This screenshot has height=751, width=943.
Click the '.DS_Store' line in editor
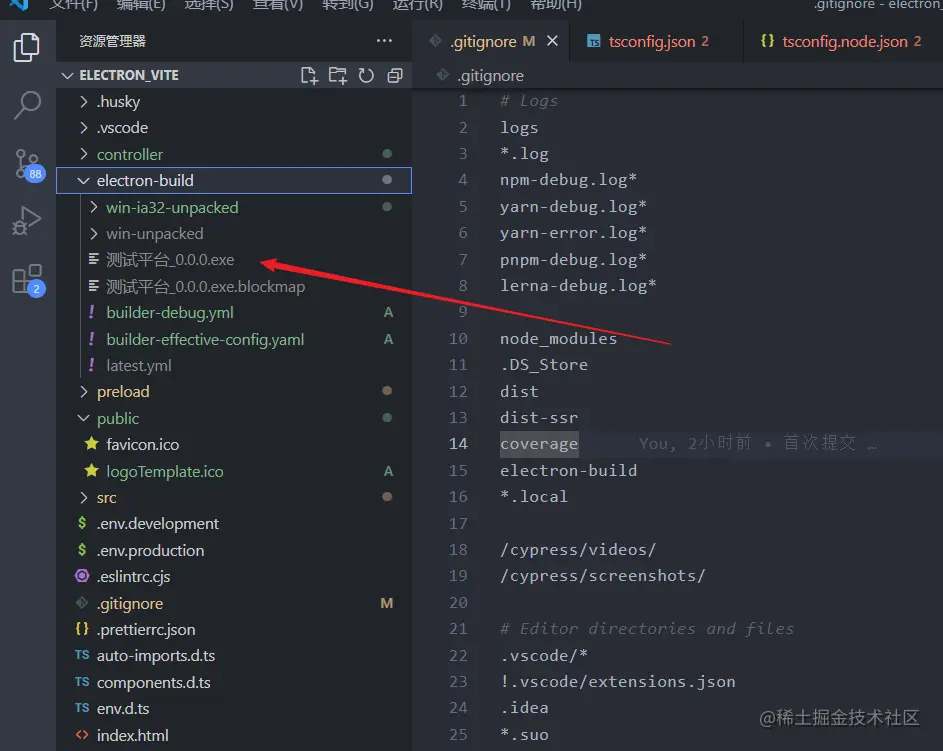click(544, 365)
